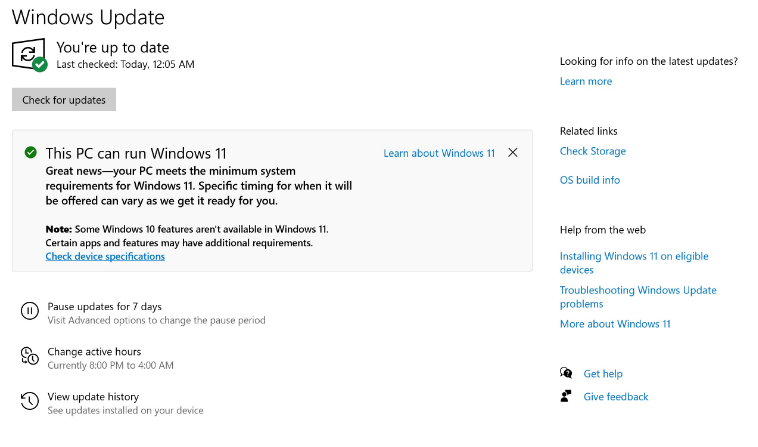Select Pause updates for 7 days
The image size is (758, 447).
click(104, 306)
